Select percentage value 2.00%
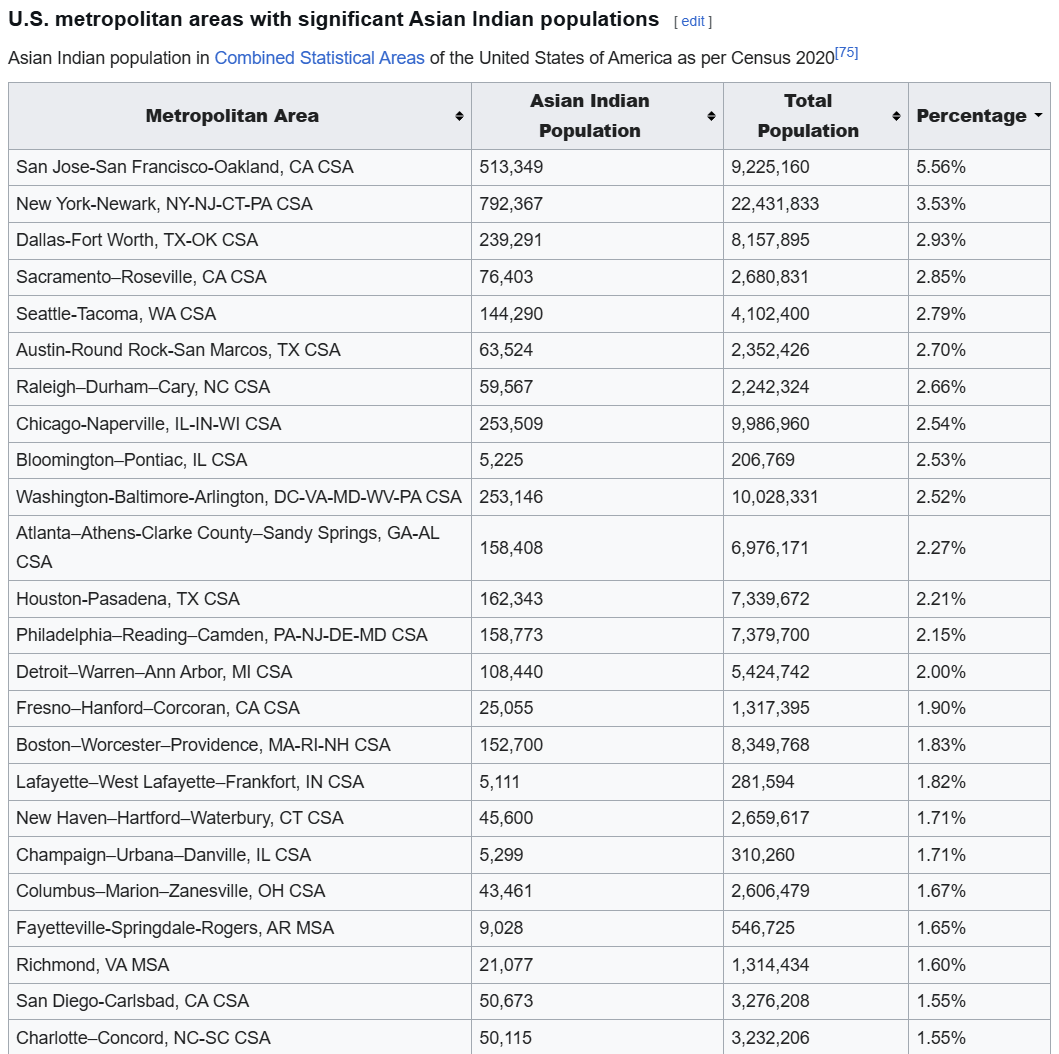Image resolution: width=1059 pixels, height=1054 pixels. point(941,672)
